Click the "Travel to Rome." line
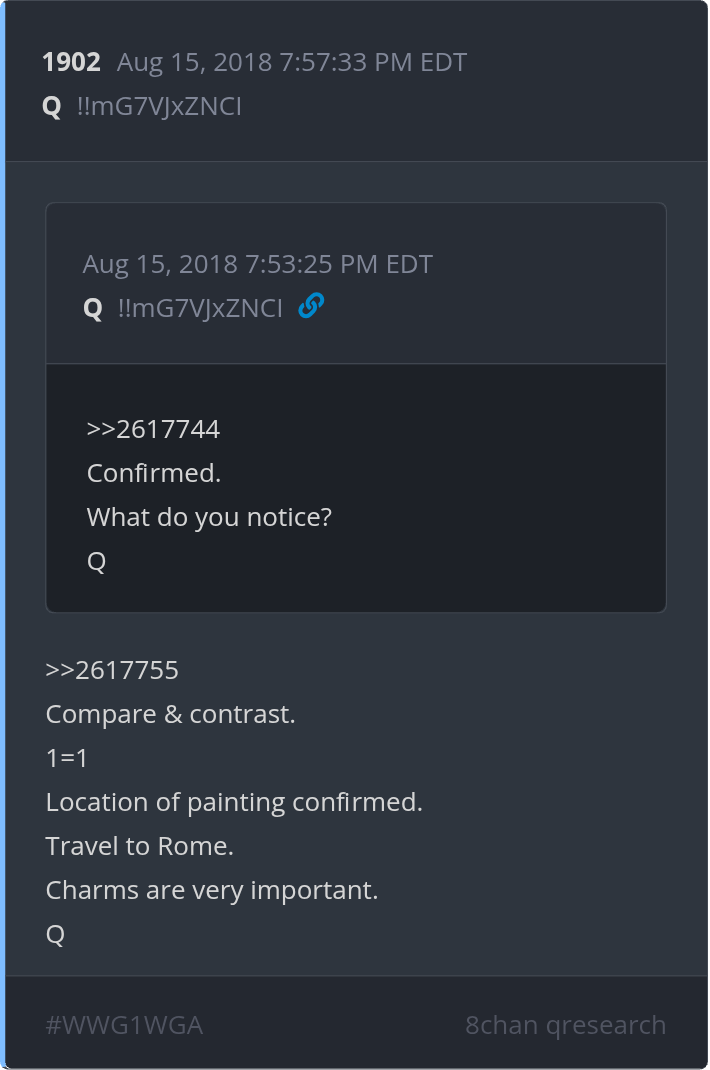Viewport: 710px width, 1070px height. tap(139, 846)
